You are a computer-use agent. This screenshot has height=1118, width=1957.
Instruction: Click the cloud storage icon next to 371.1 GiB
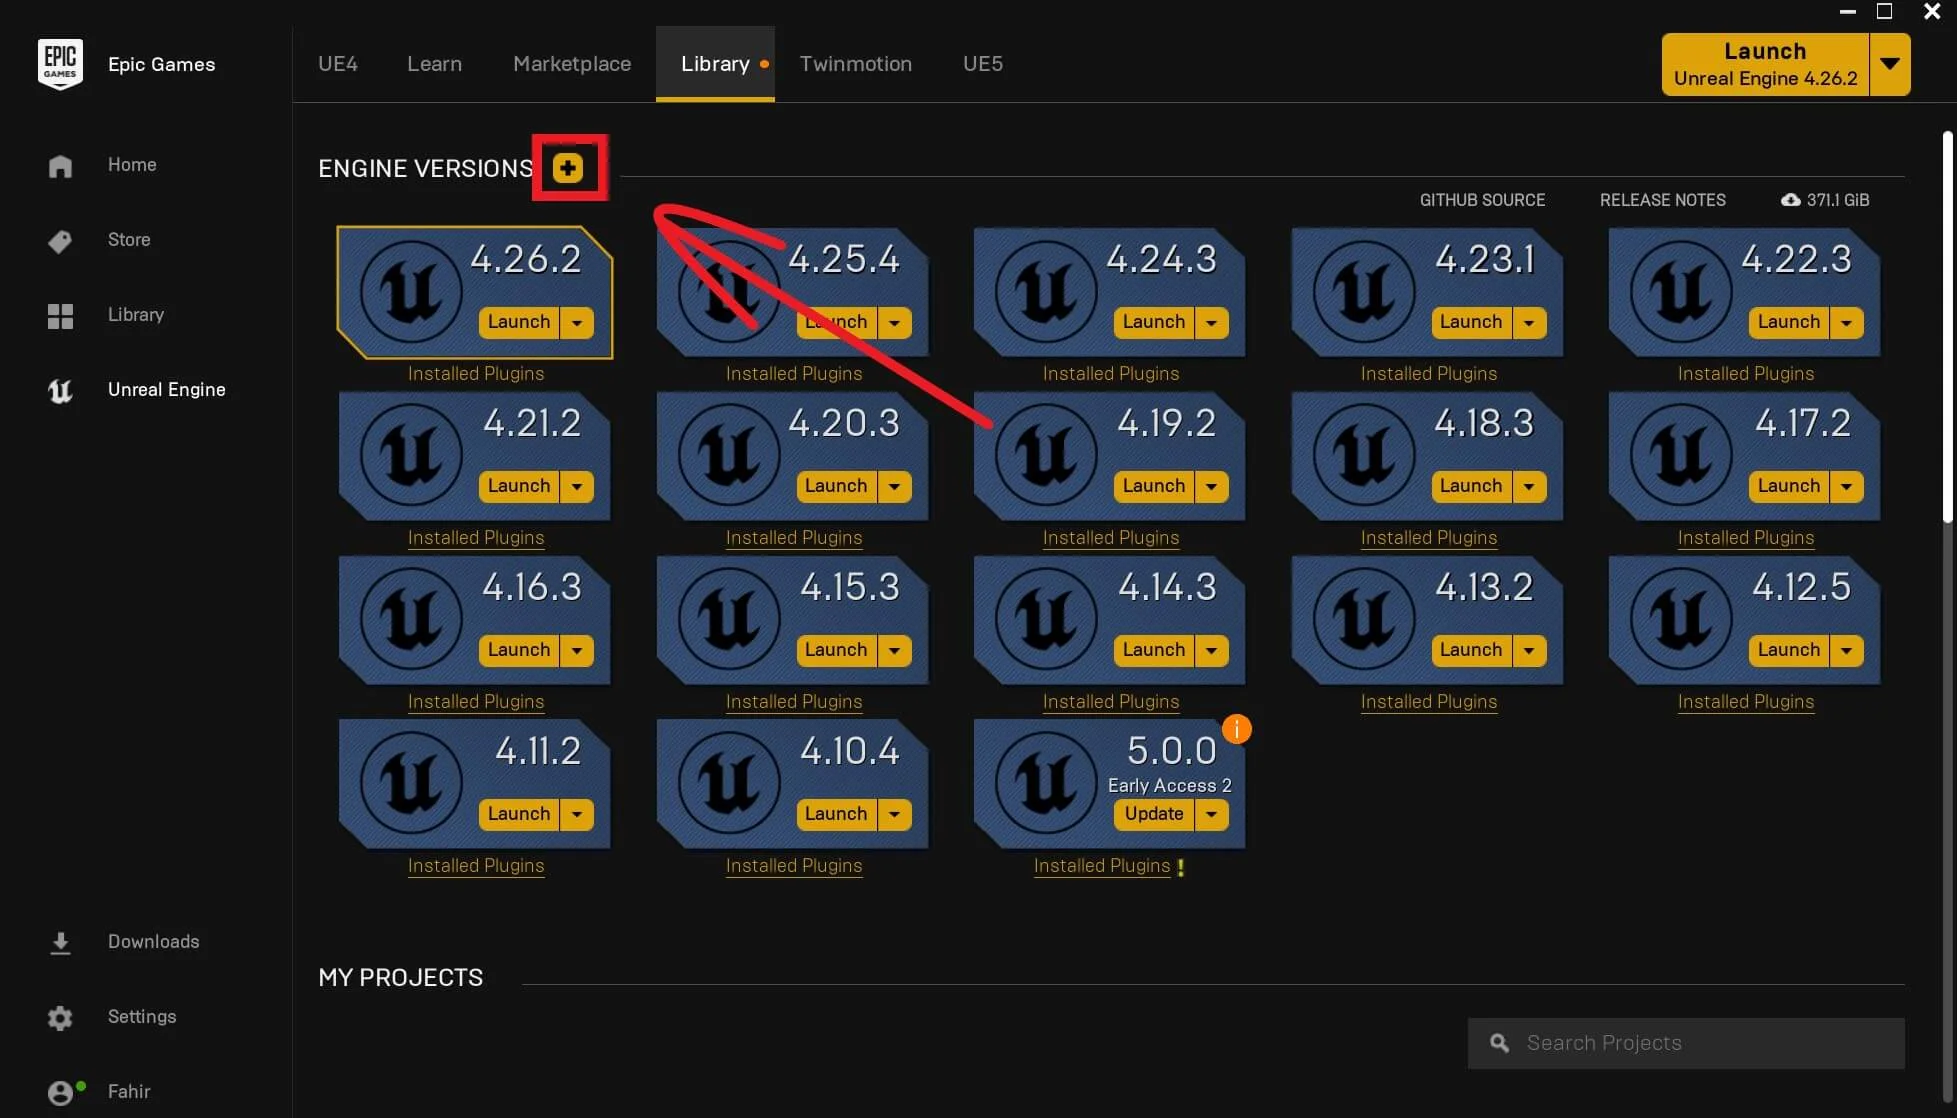pyautogui.click(x=1790, y=200)
